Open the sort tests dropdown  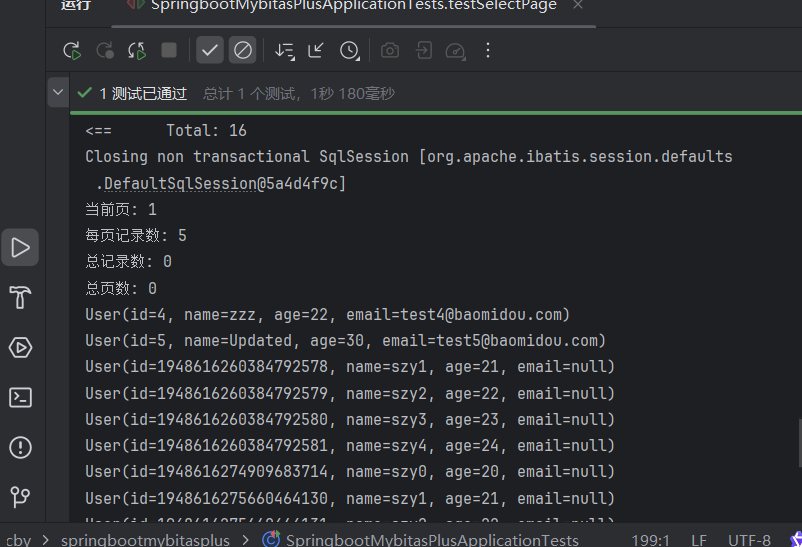tap(284, 51)
